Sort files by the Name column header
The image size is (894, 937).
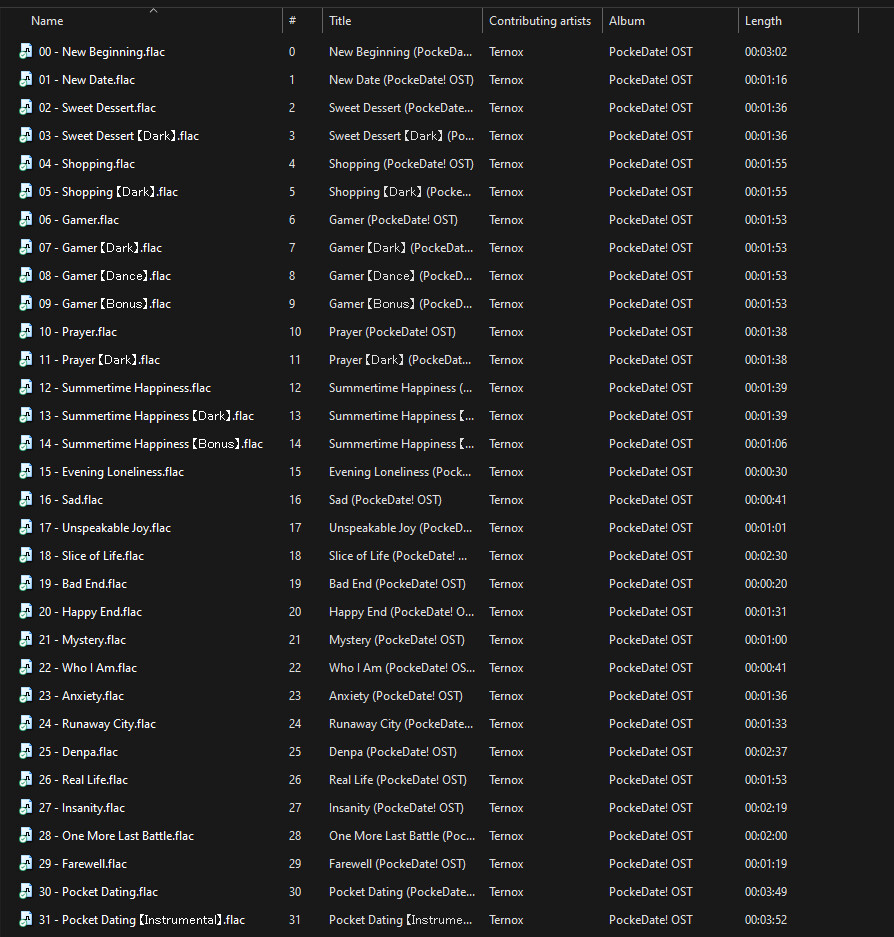click(47, 21)
